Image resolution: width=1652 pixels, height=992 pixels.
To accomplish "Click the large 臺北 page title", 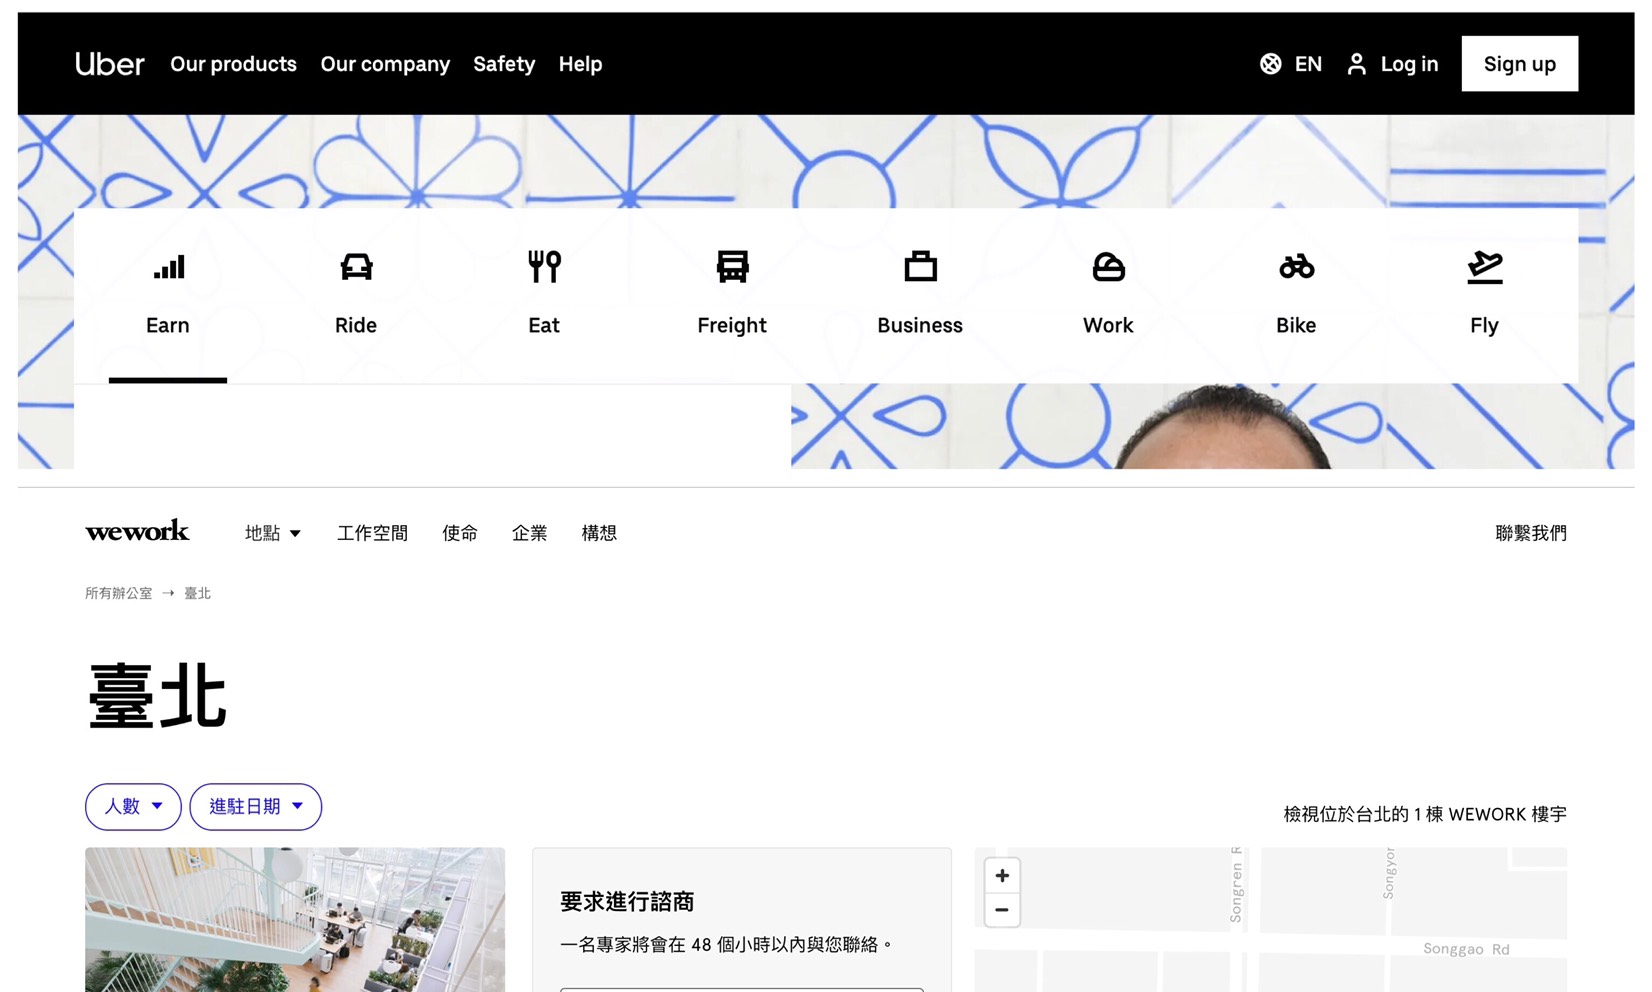I will click(x=158, y=696).
